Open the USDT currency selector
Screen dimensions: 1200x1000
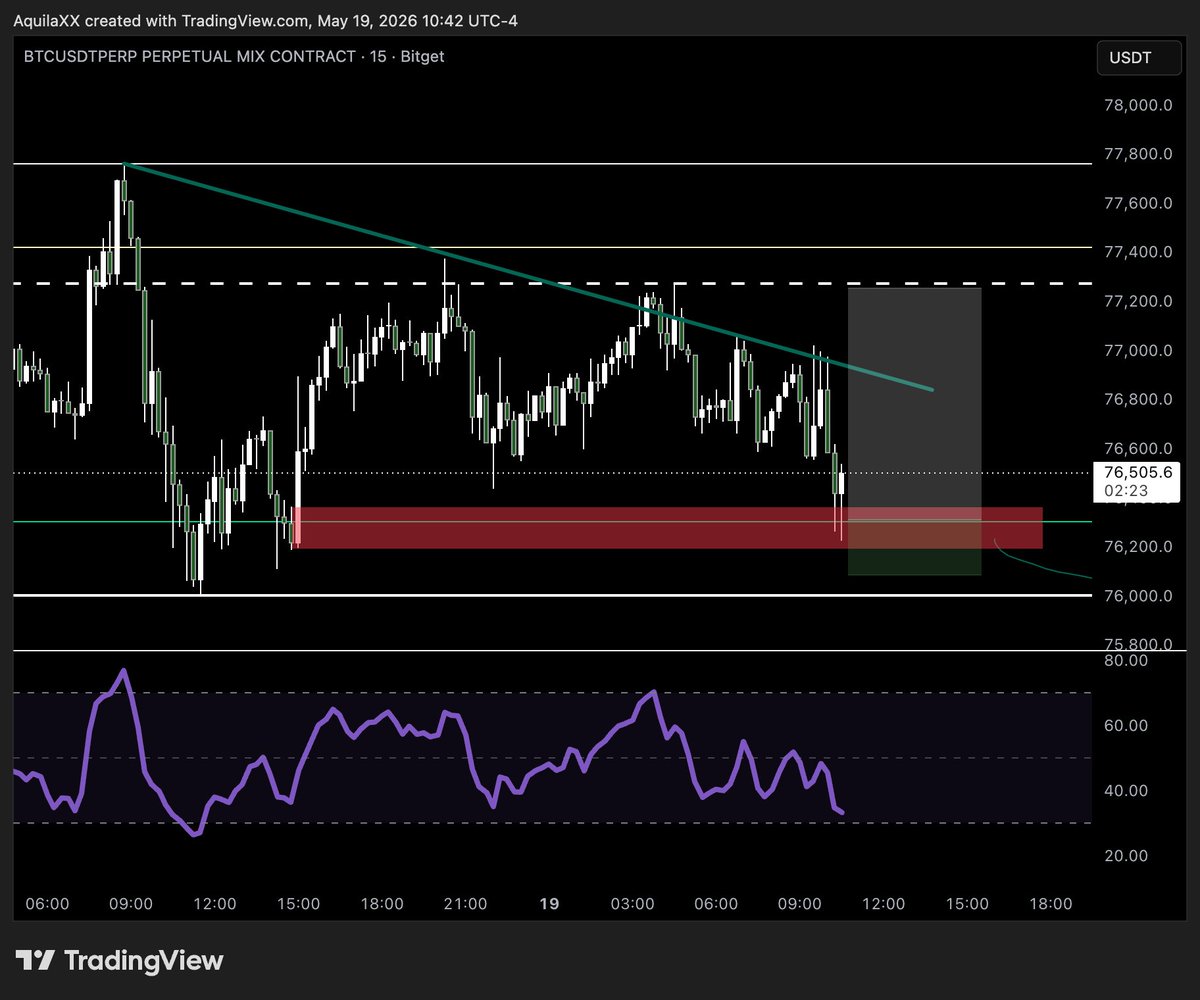pyautogui.click(x=1138, y=57)
